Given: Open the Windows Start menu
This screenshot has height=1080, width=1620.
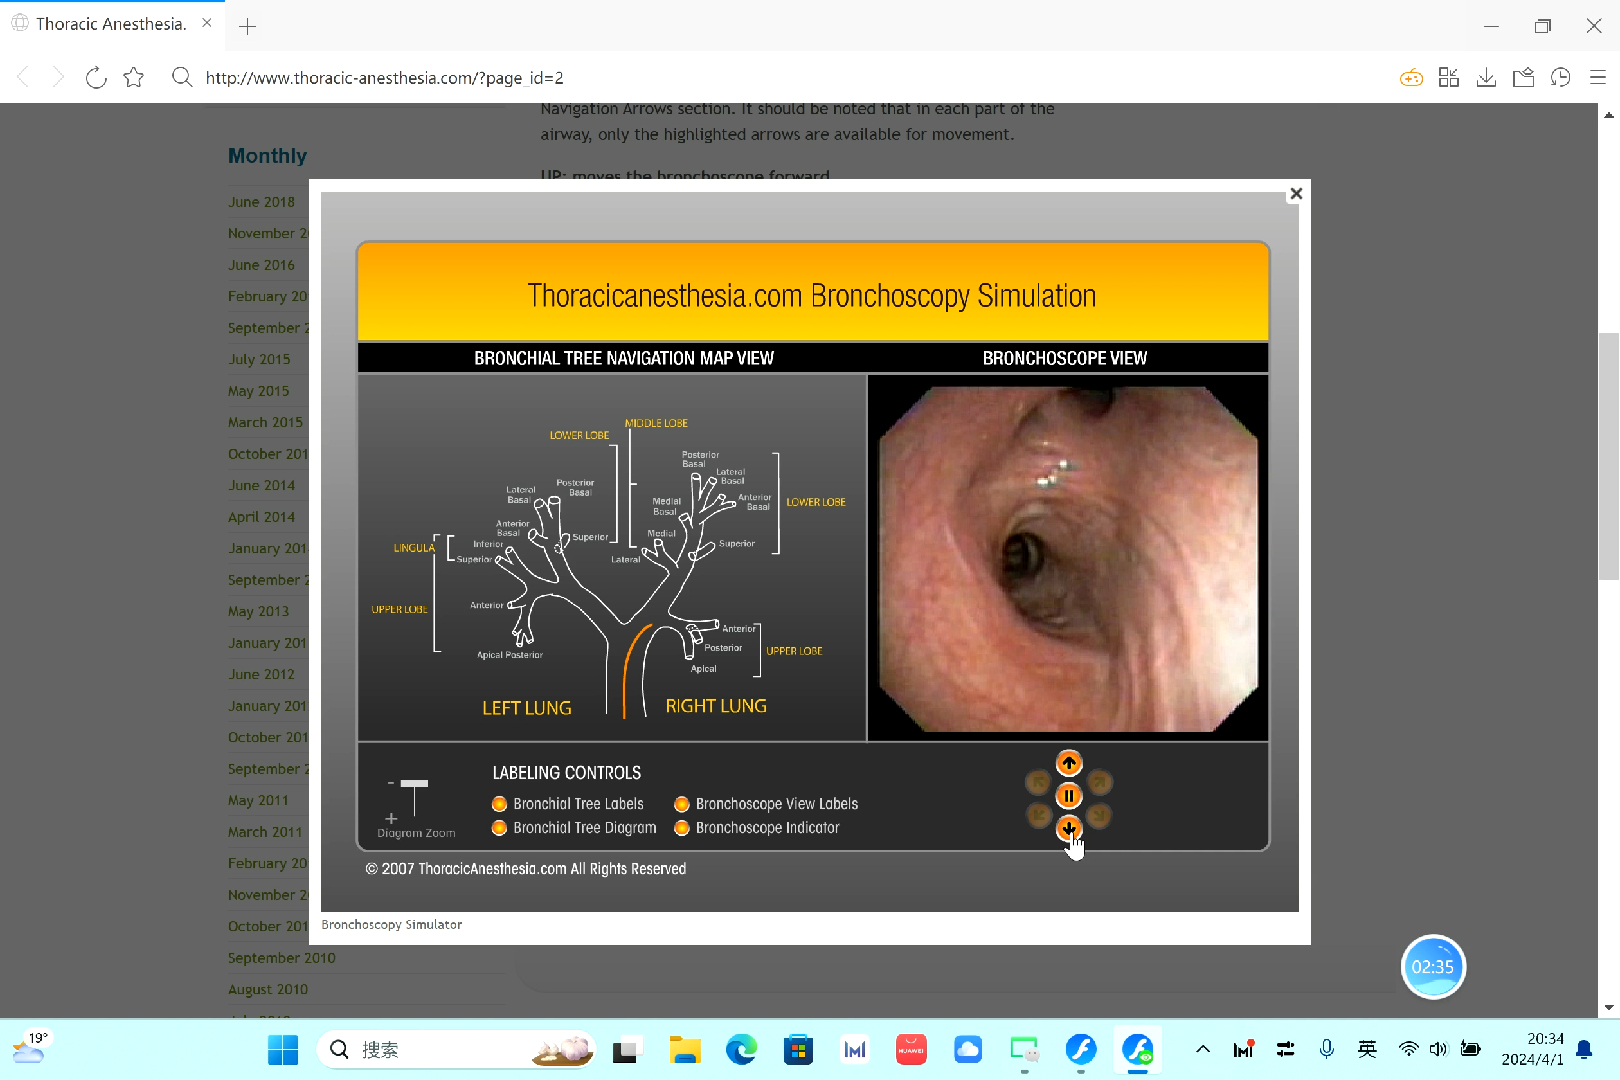Looking at the screenshot, I should tap(283, 1050).
